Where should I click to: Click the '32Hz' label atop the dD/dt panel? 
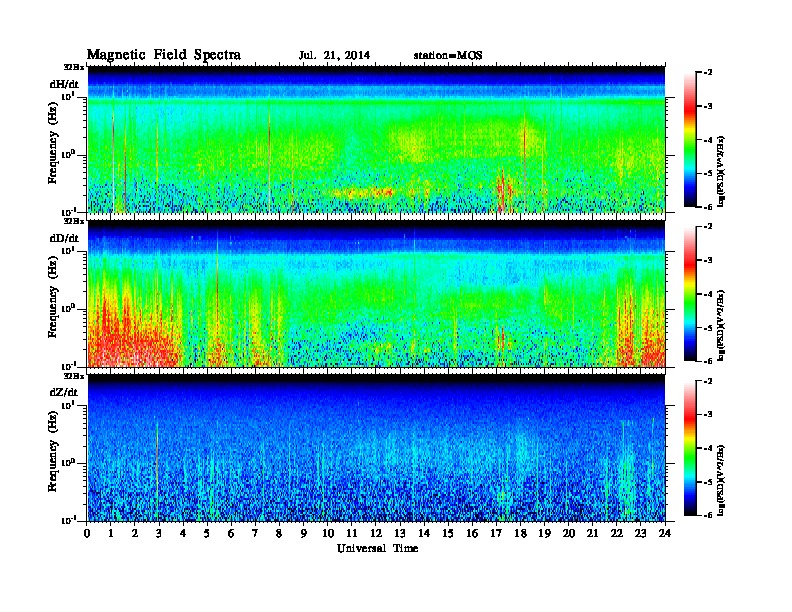pyautogui.click(x=73, y=221)
